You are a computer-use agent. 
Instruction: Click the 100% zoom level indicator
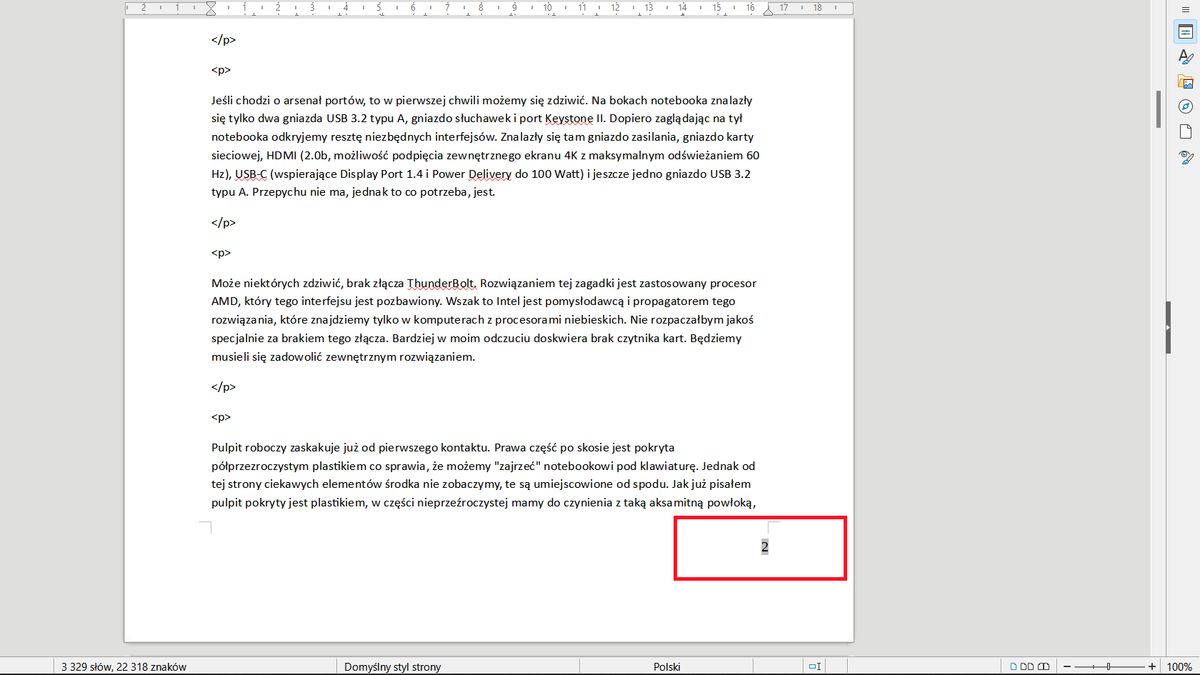pos(1180,665)
